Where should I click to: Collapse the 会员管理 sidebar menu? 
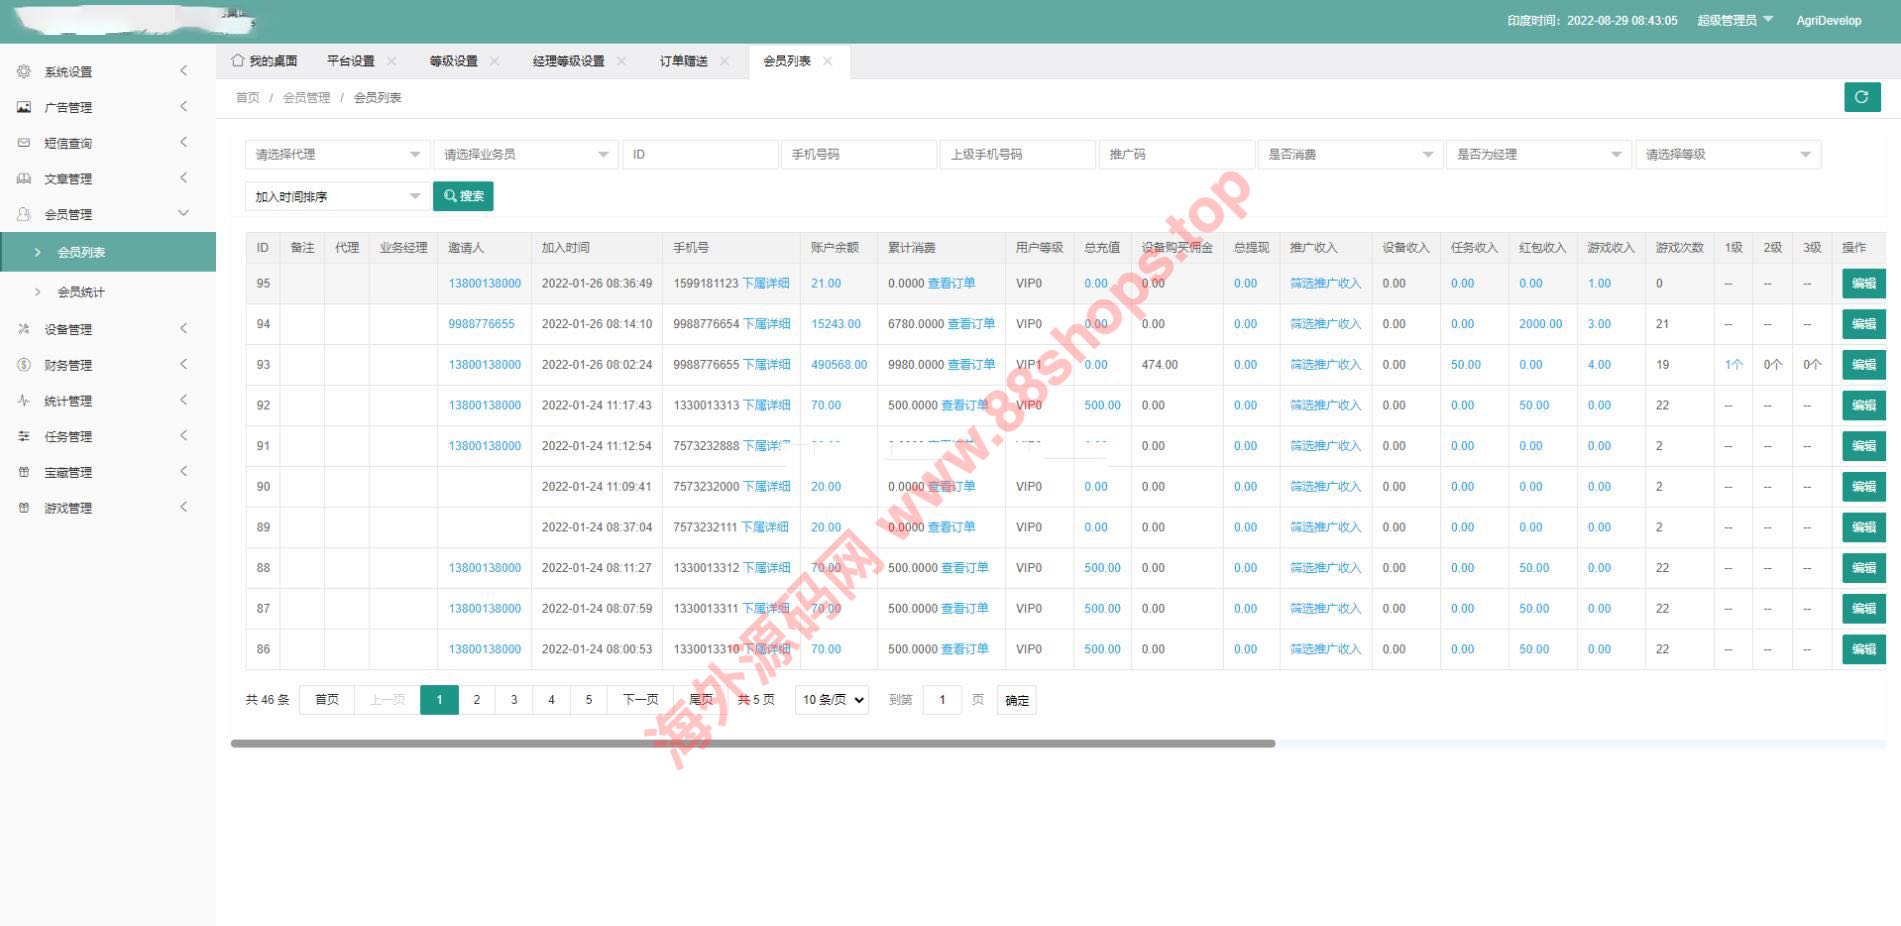[183, 213]
